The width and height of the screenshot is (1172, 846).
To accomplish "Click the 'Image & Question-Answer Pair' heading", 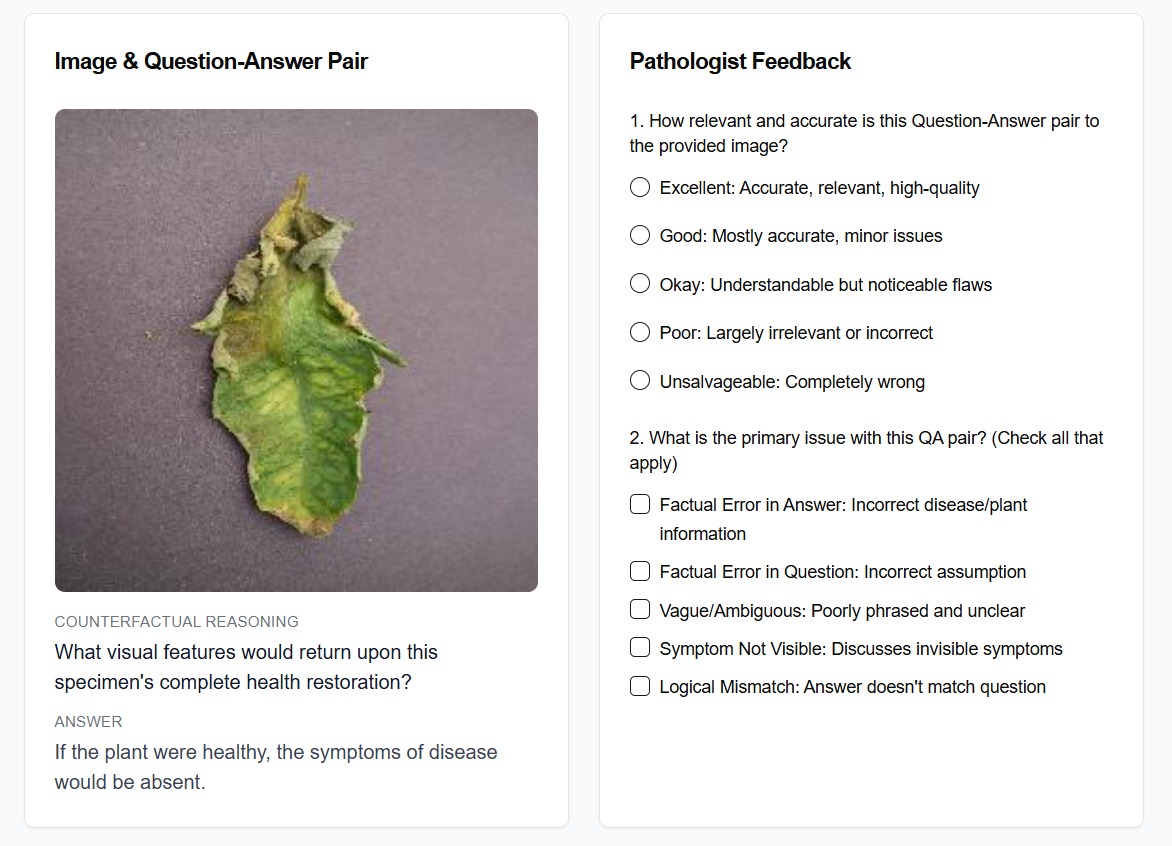I will [211, 61].
